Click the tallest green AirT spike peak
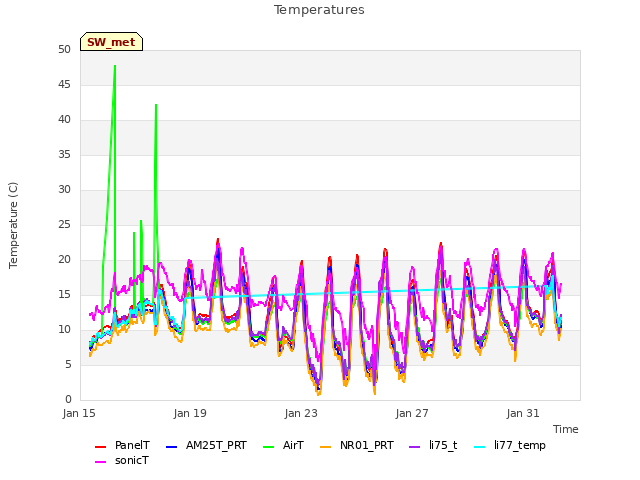The width and height of the screenshot is (640, 480). (115, 66)
